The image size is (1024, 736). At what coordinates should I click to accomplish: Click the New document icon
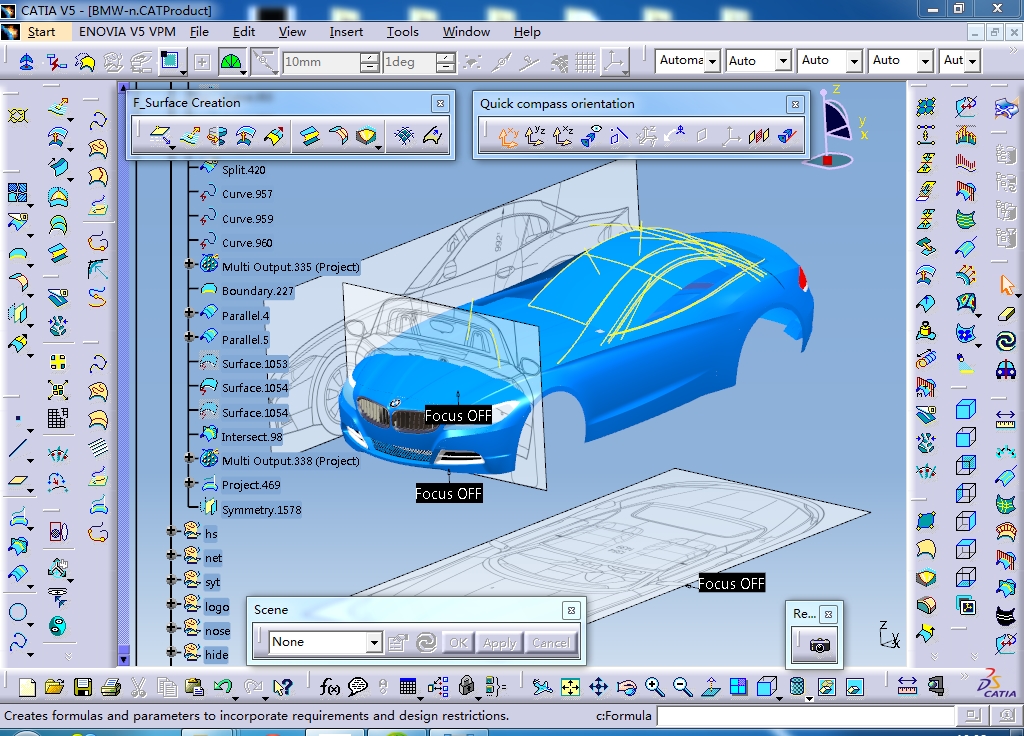click(27, 687)
